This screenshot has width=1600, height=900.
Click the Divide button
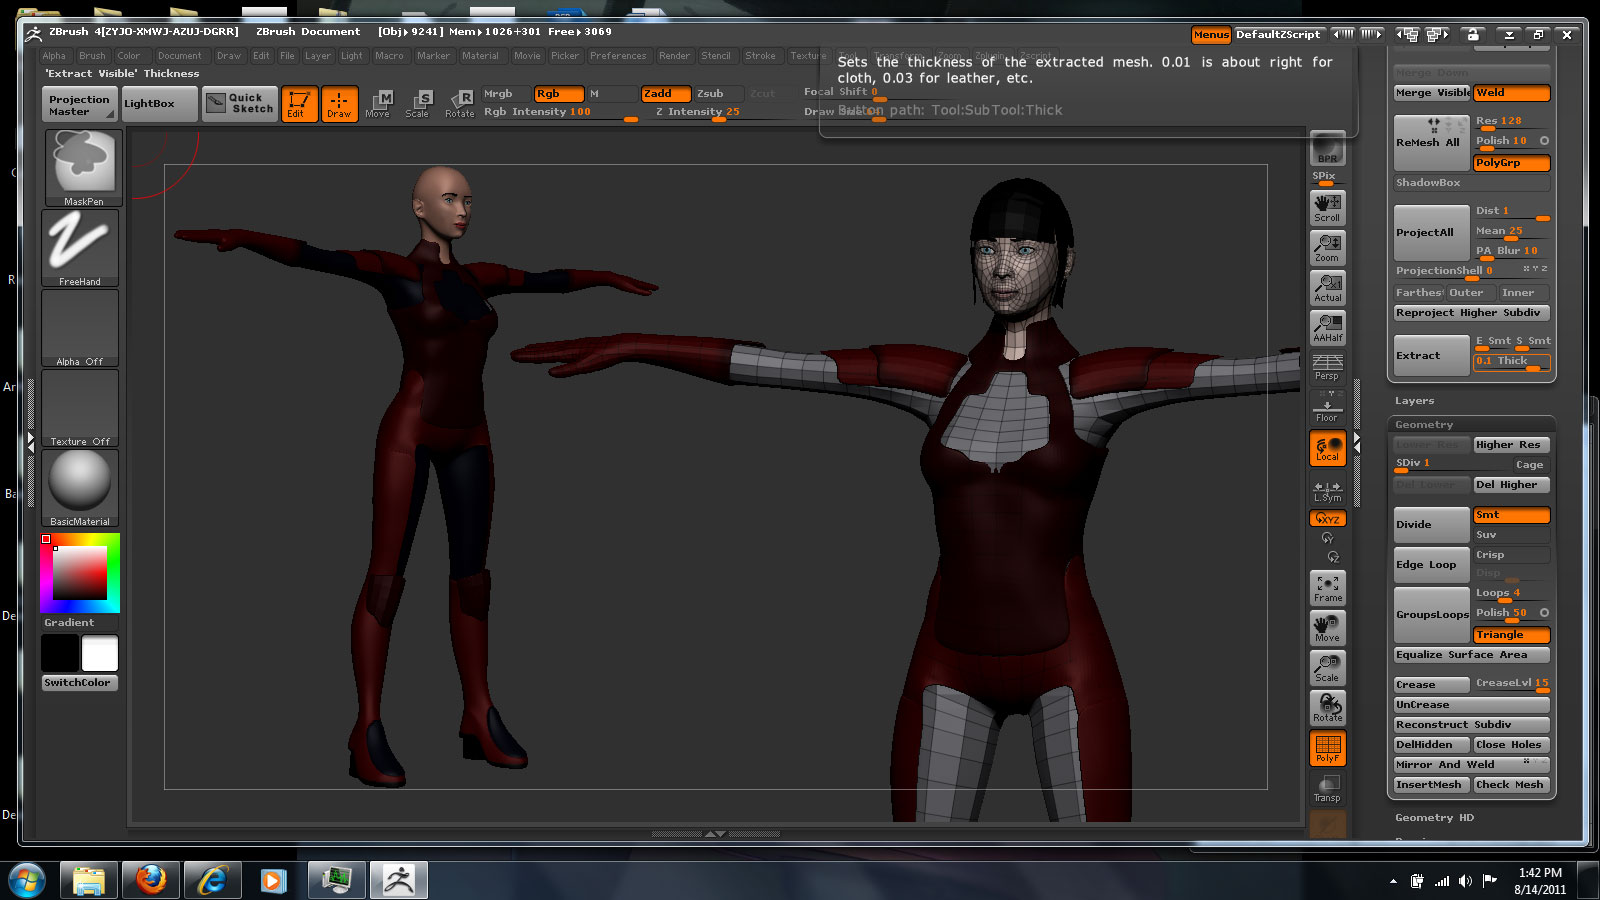(x=1431, y=524)
